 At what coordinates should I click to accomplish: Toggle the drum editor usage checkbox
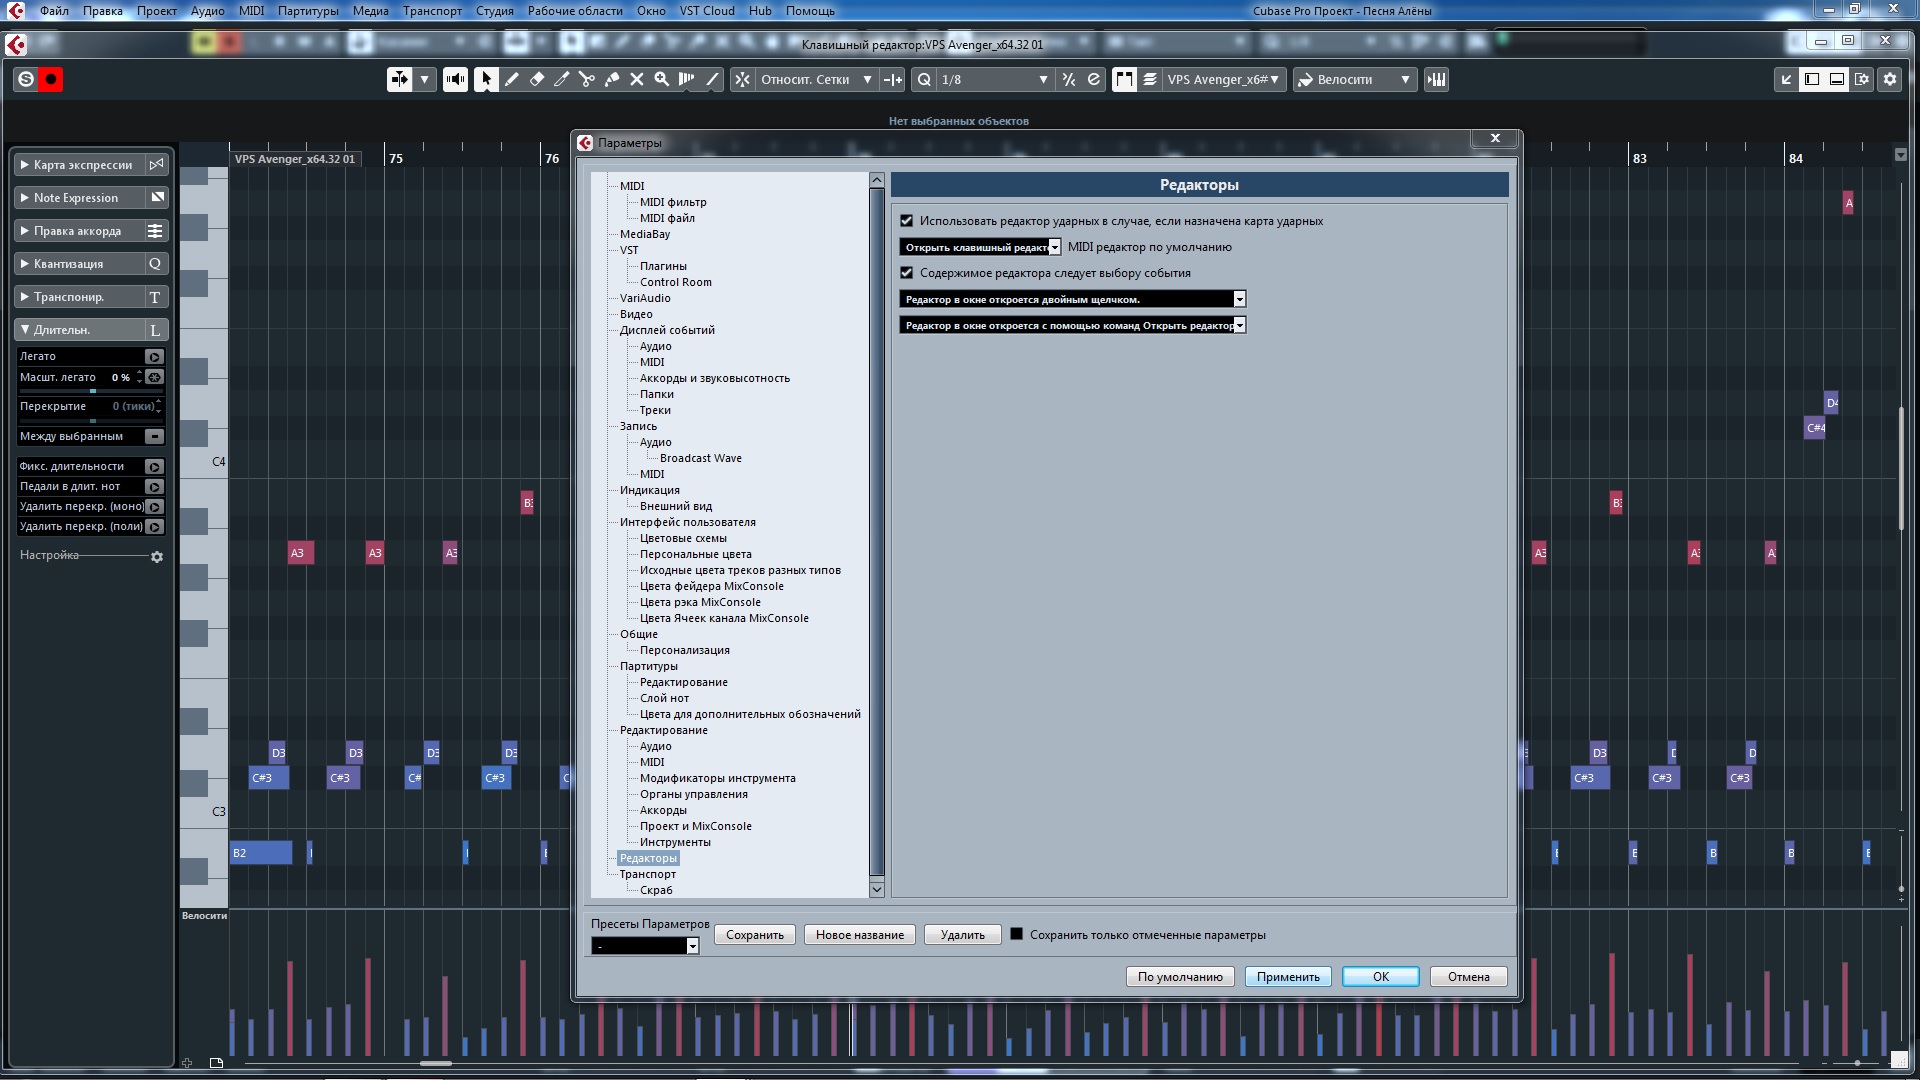click(x=907, y=221)
